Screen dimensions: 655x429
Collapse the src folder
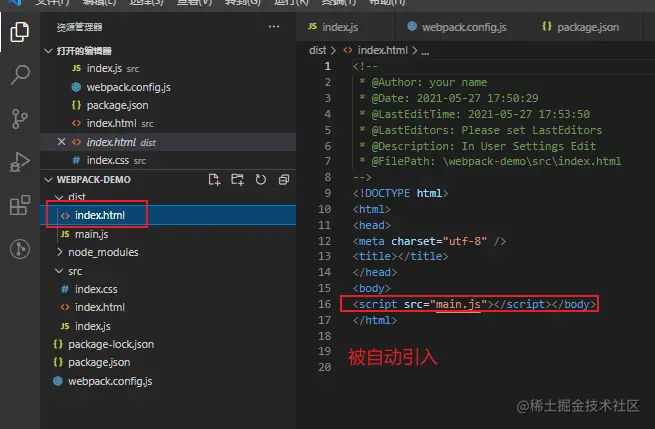(59, 271)
